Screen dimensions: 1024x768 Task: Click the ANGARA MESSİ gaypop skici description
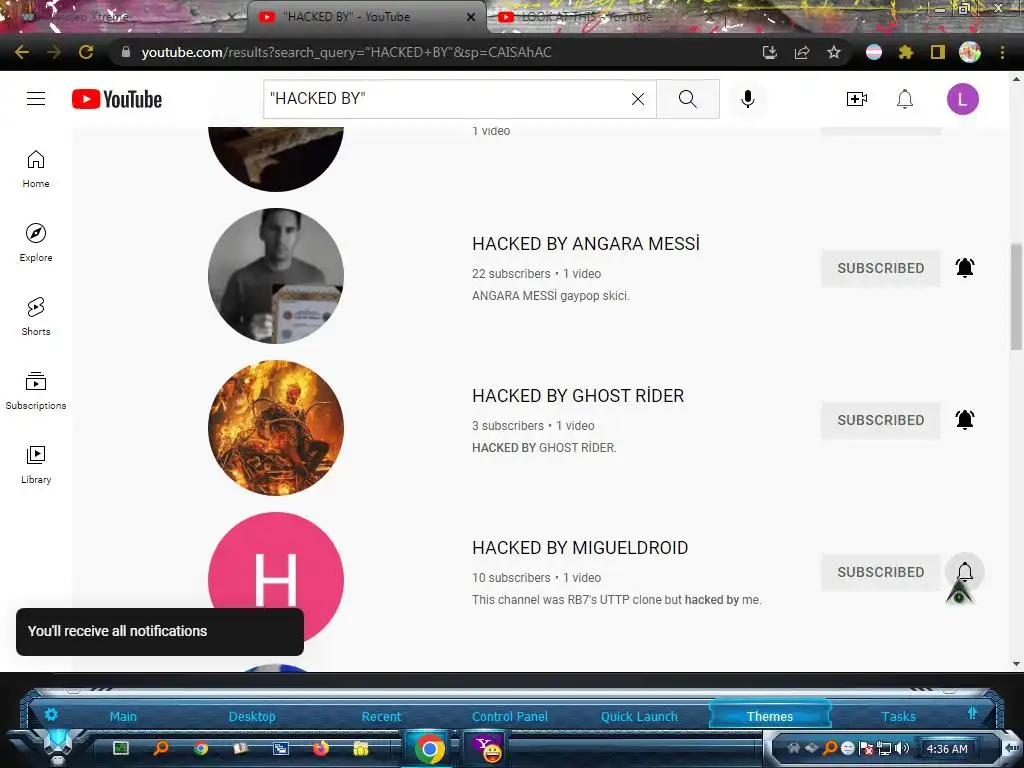pos(551,296)
